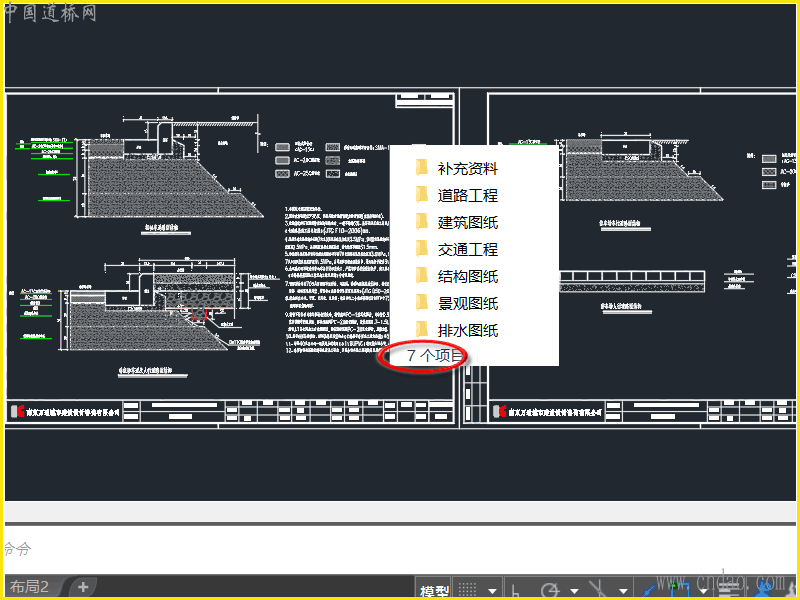The height and width of the screenshot is (600, 800).
Task: Open the grid/snap settings dropdown arrow
Action: pos(492,591)
